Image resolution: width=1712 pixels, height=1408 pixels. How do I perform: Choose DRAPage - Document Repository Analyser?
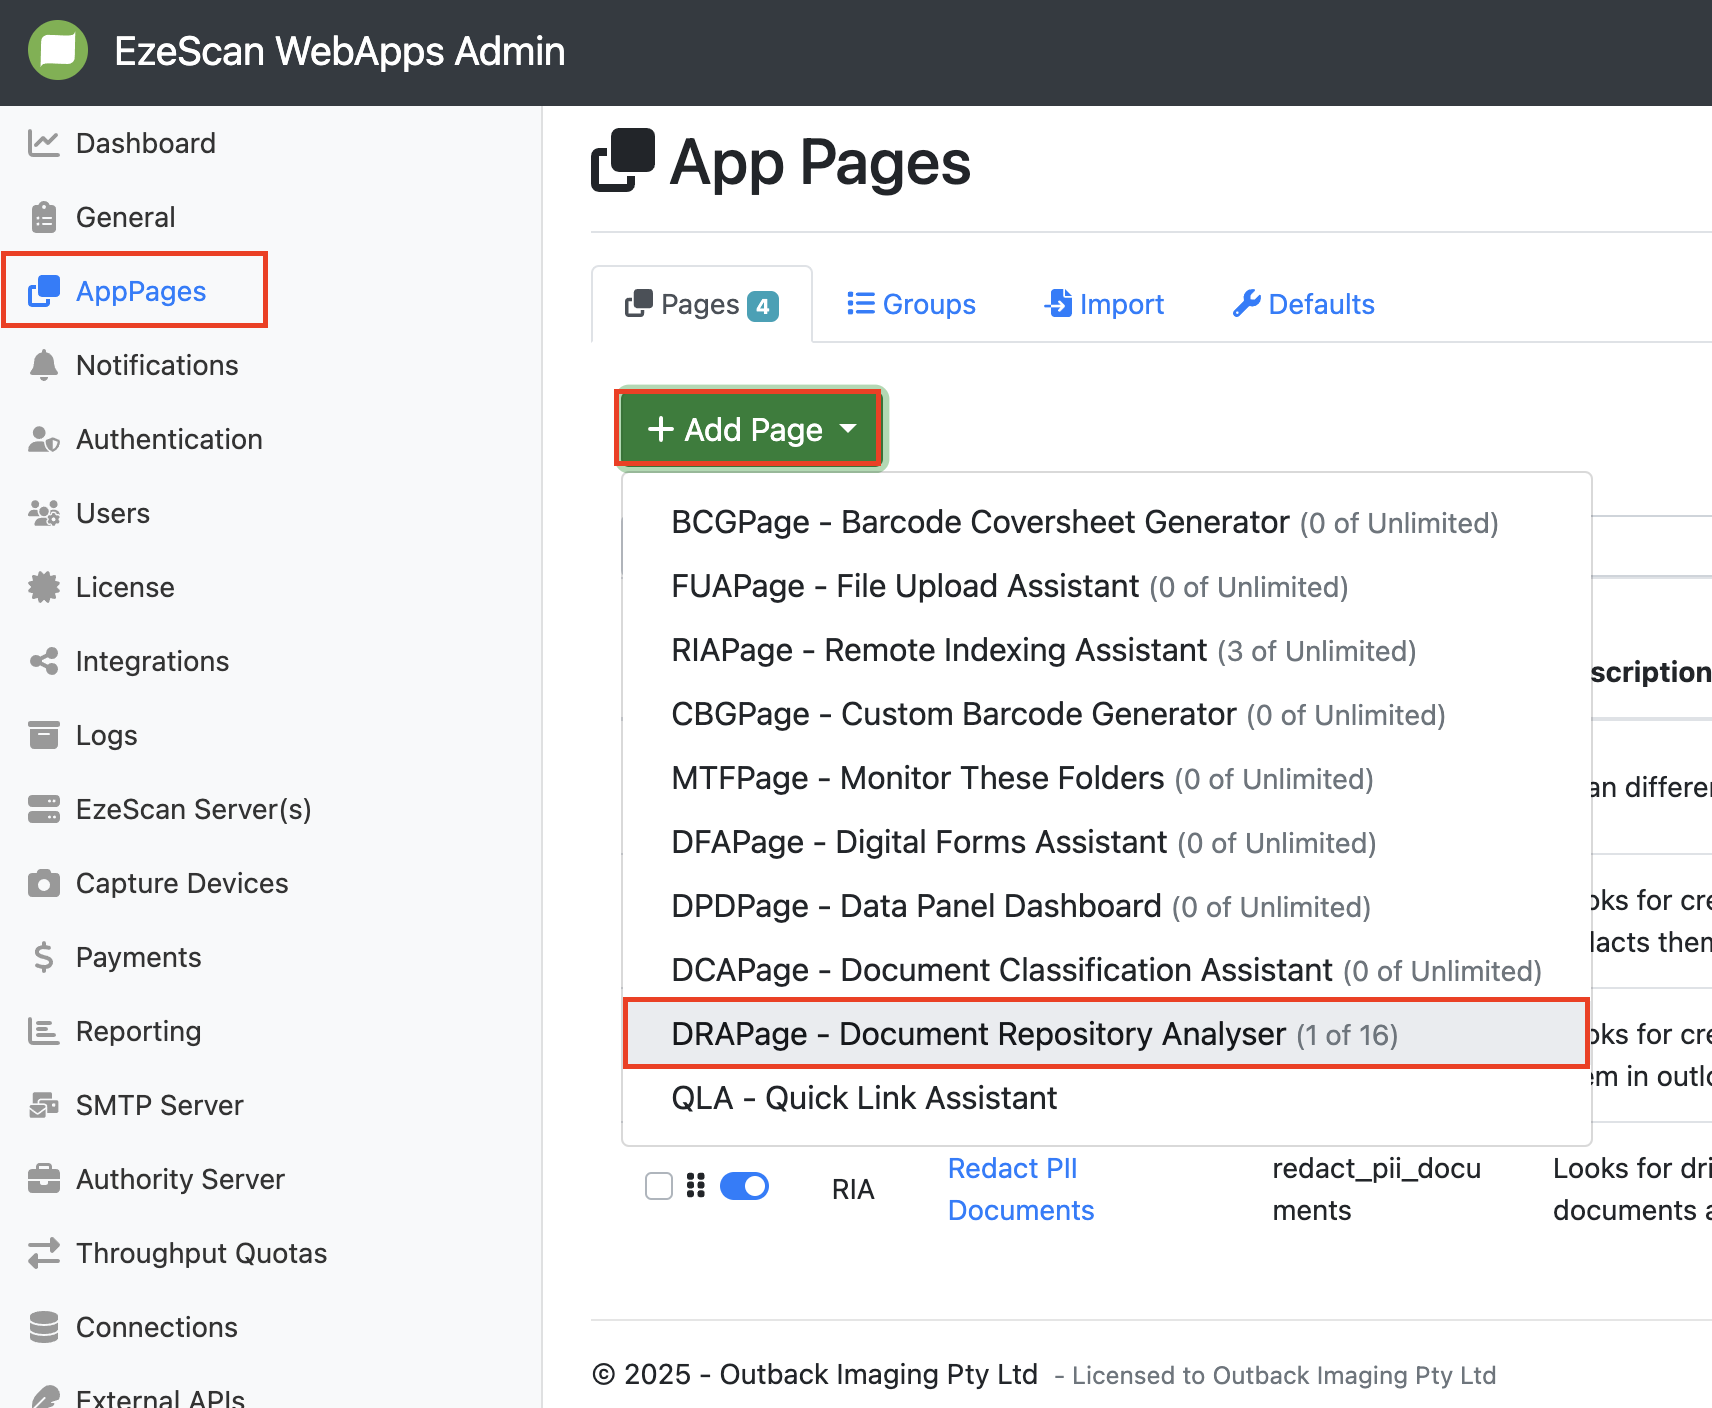1034,1034
